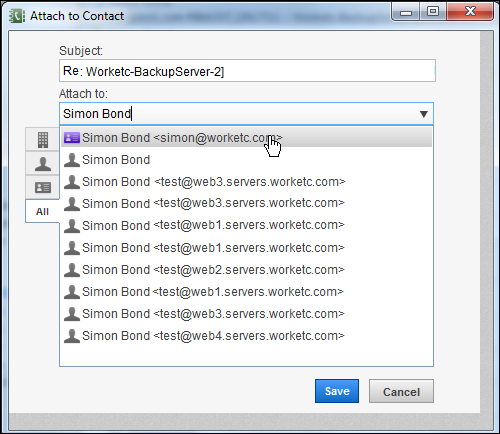Viewport: 500px width, 434px height.
Task: Click the WORKetc app icon in title bar
Action: pyautogui.click(x=17, y=16)
